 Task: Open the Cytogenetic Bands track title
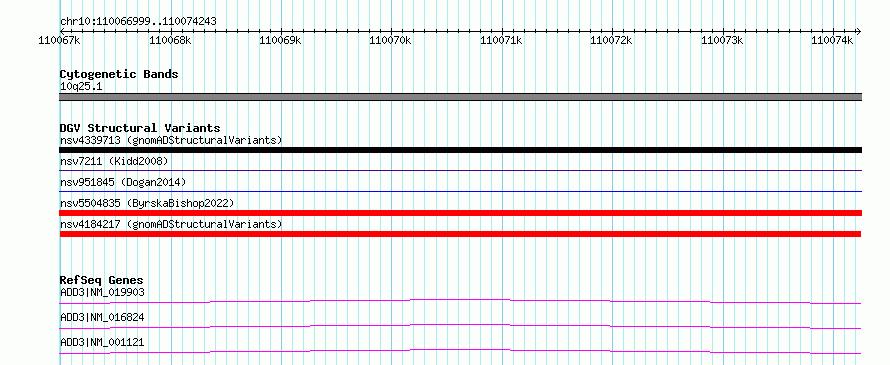point(119,74)
